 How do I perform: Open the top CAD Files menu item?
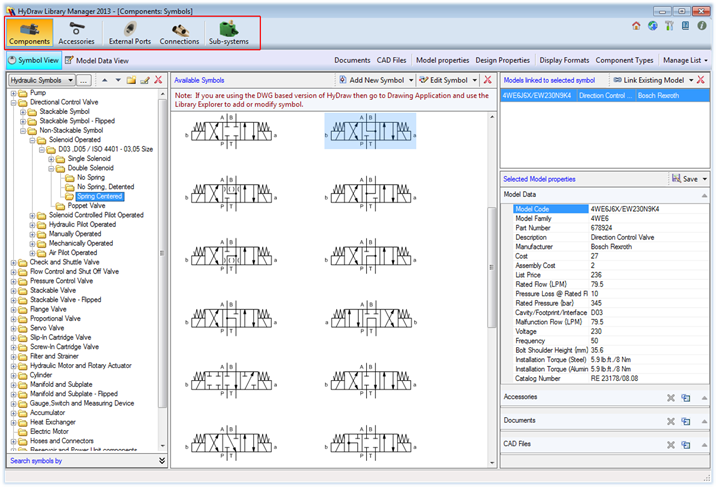pos(391,60)
